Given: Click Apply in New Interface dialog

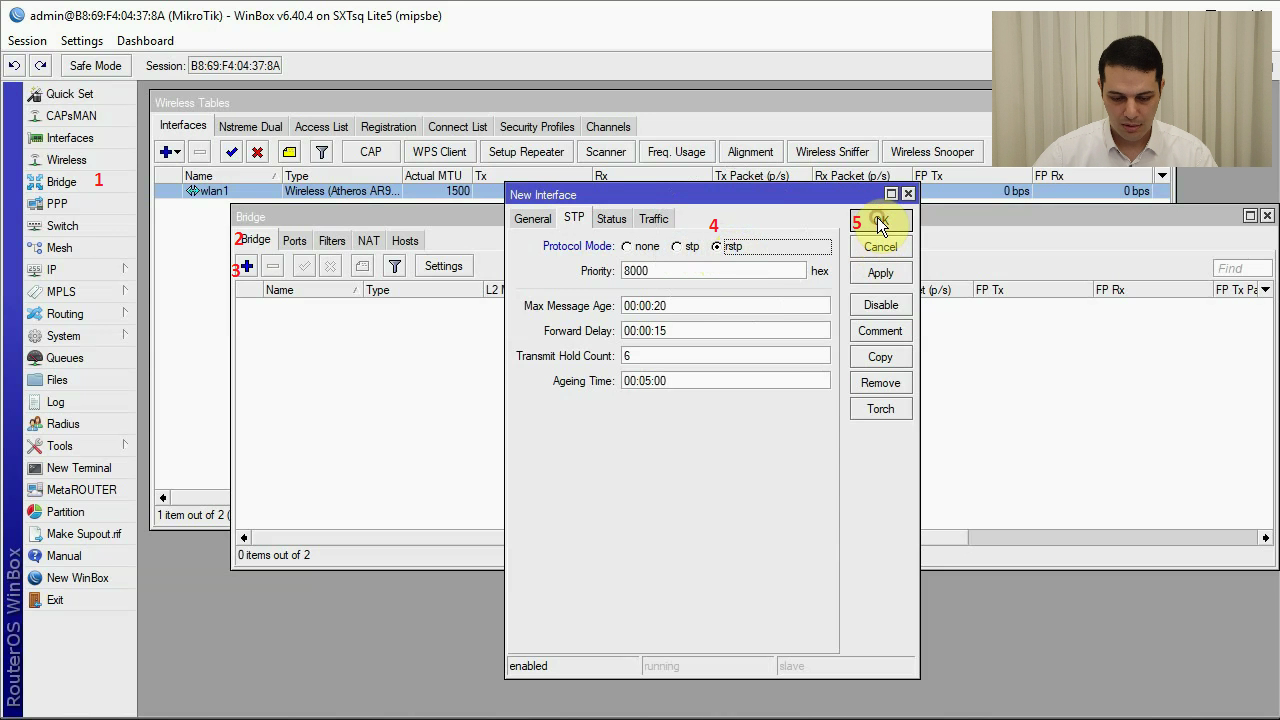Looking at the screenshot, I should [x=881, y=273].
